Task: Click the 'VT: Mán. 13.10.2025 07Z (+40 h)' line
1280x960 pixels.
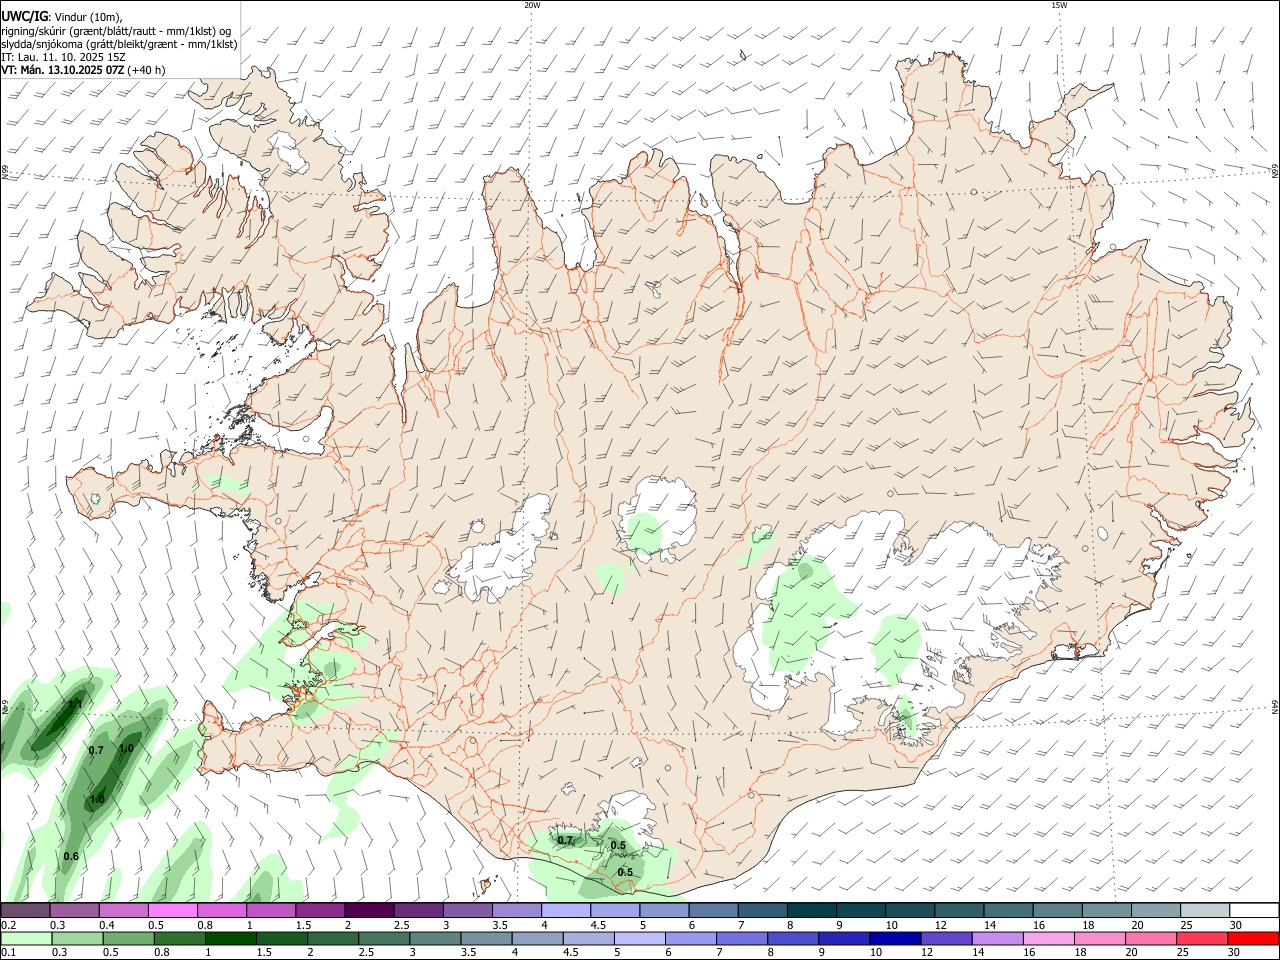Action: (84, 70)
